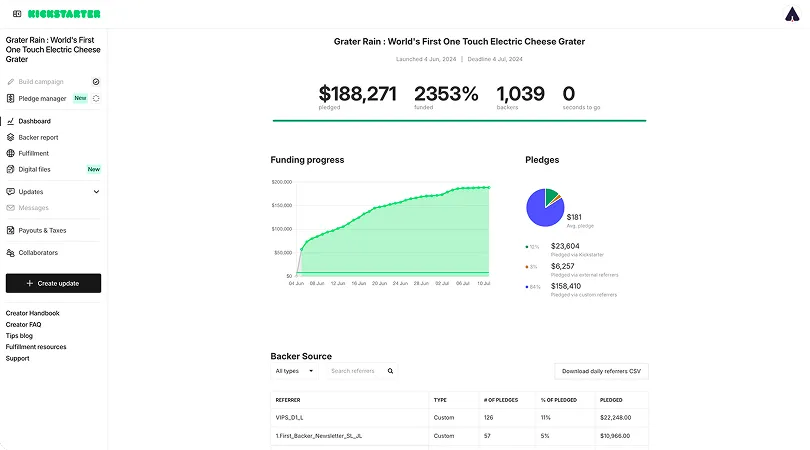Click the Collaborators people icon
The image size is (810, 450).
point(10,253)
